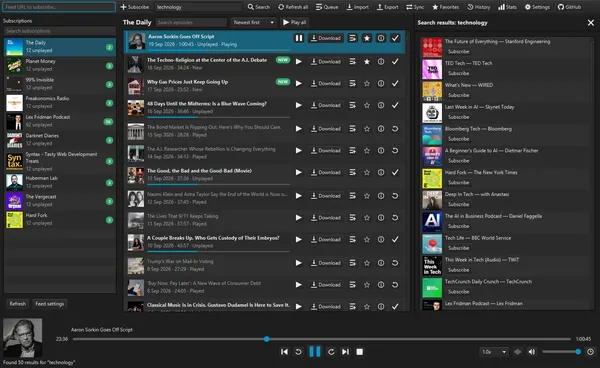This screenshot has height=368, width=600.
Task: Open the Queue view
Action: (327, 7)
